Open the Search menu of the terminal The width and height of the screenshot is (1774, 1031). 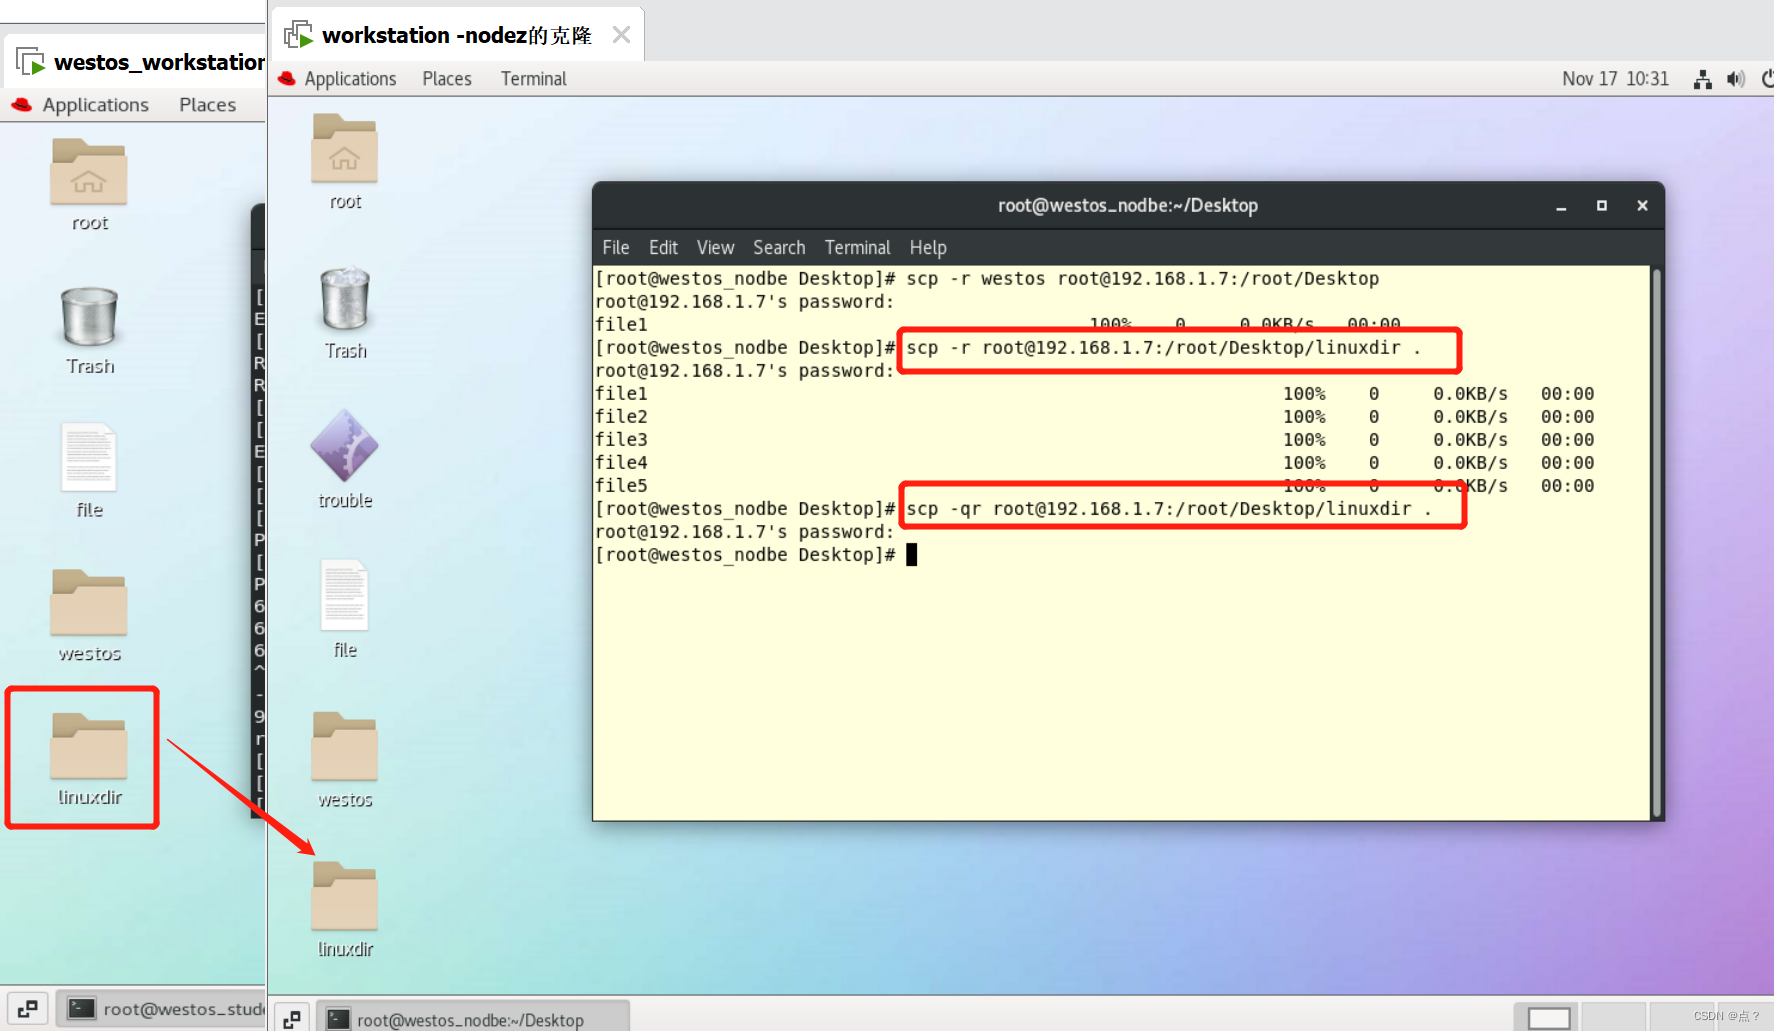pyautogui.click(x=779, y=247)
